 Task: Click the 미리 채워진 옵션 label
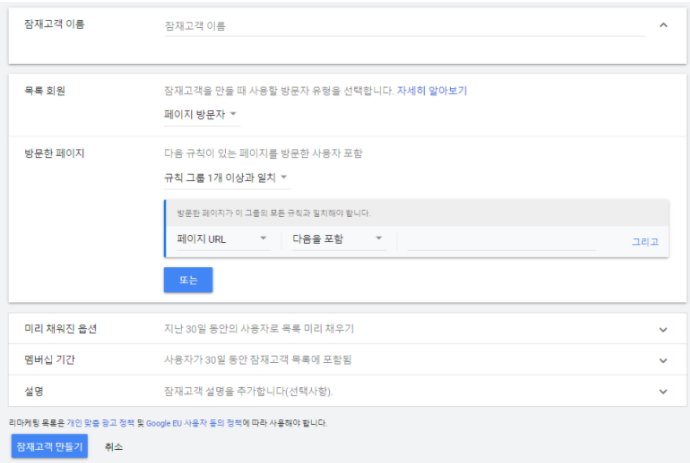pos(60,329)
